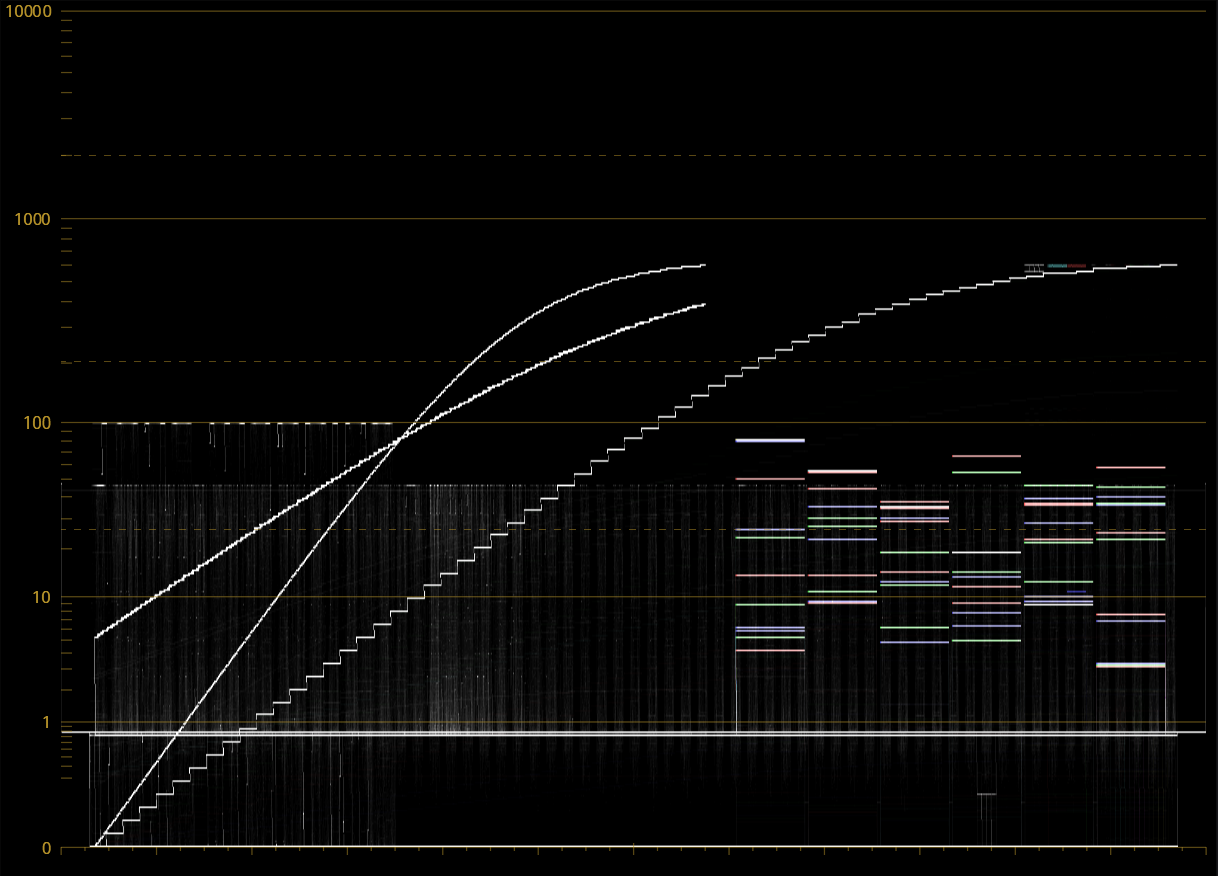Click the small teal segment near top-right staircase

(1057, 265)
